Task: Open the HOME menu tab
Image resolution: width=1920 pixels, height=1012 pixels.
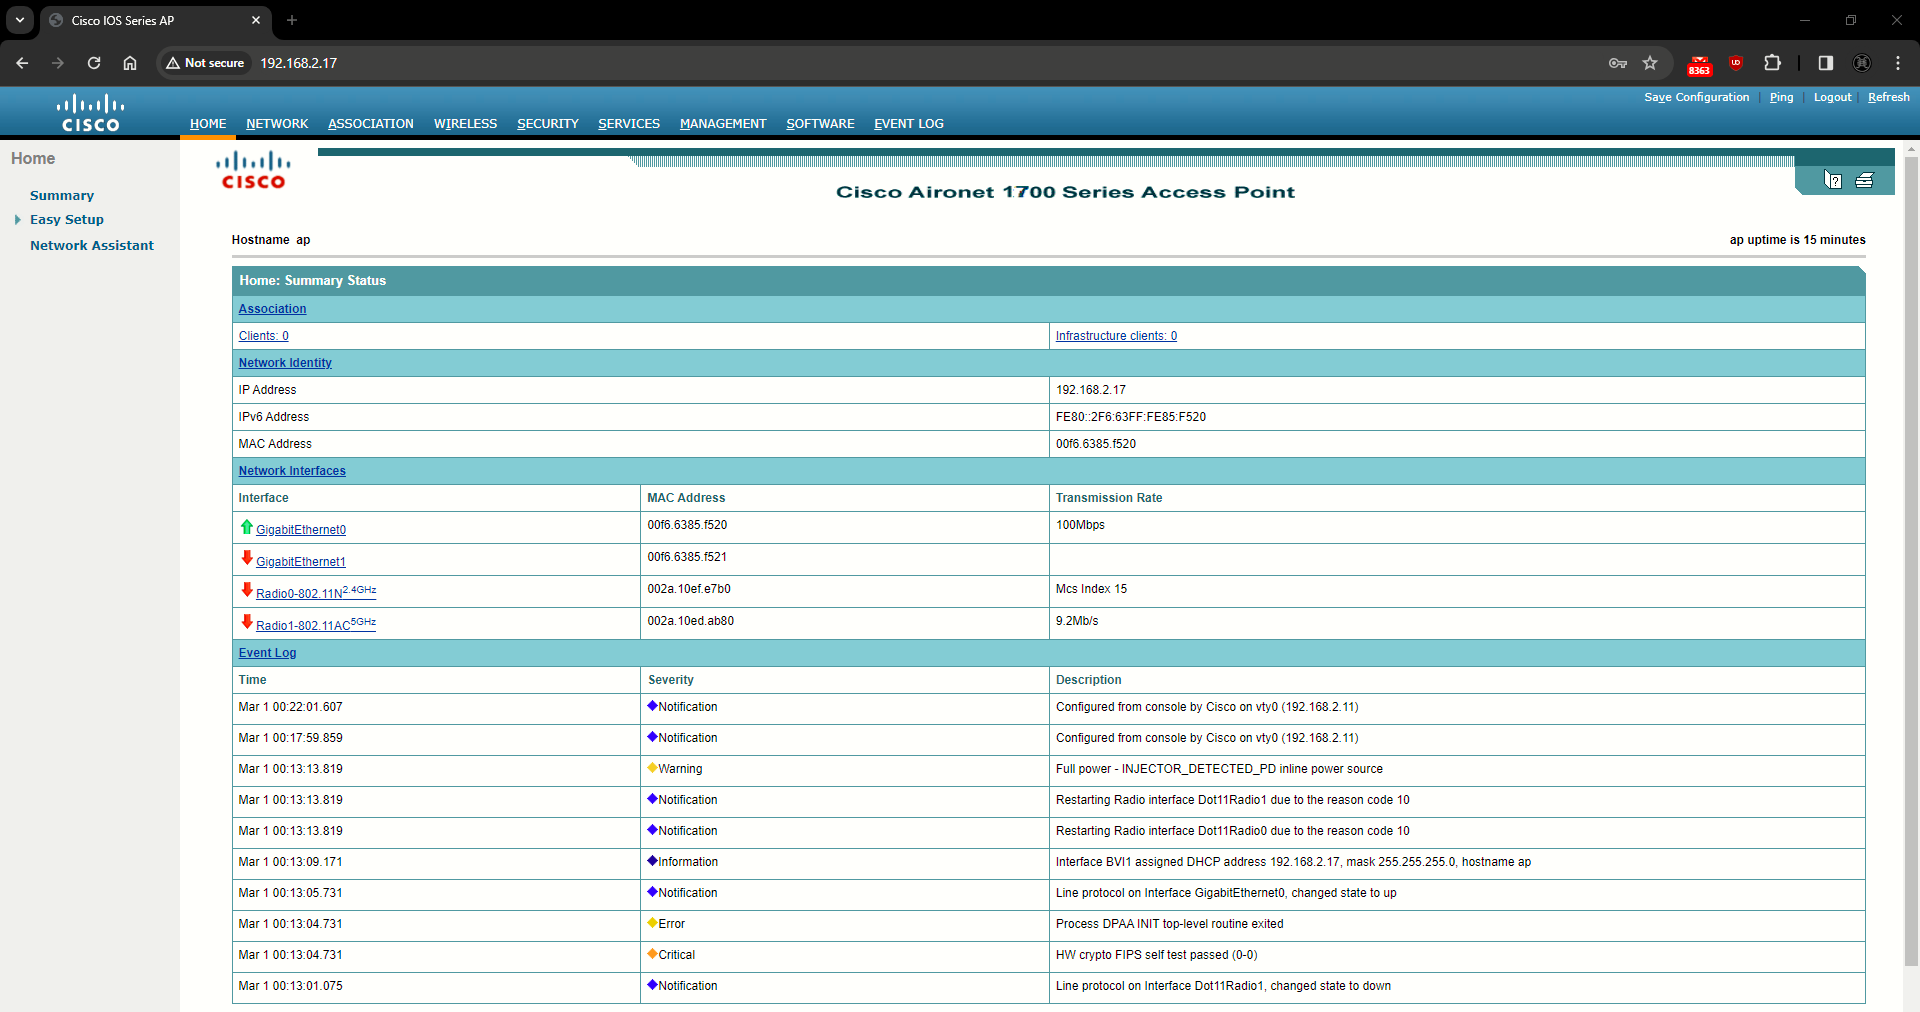Action: (x=208, y=124)
